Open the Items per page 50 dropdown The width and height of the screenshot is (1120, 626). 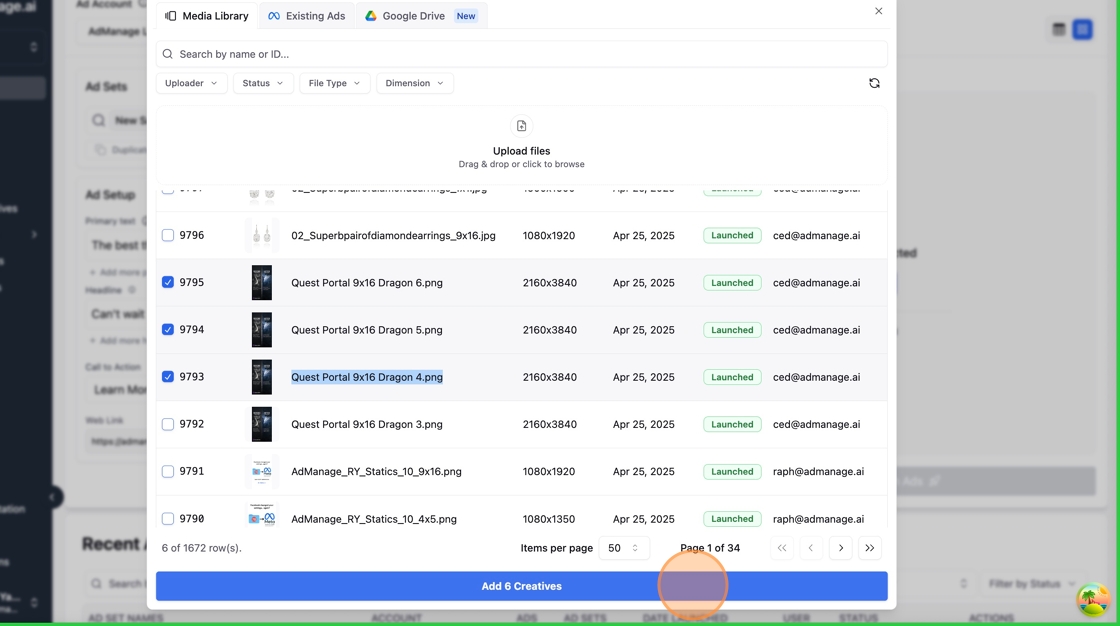(x=624, y=548)
